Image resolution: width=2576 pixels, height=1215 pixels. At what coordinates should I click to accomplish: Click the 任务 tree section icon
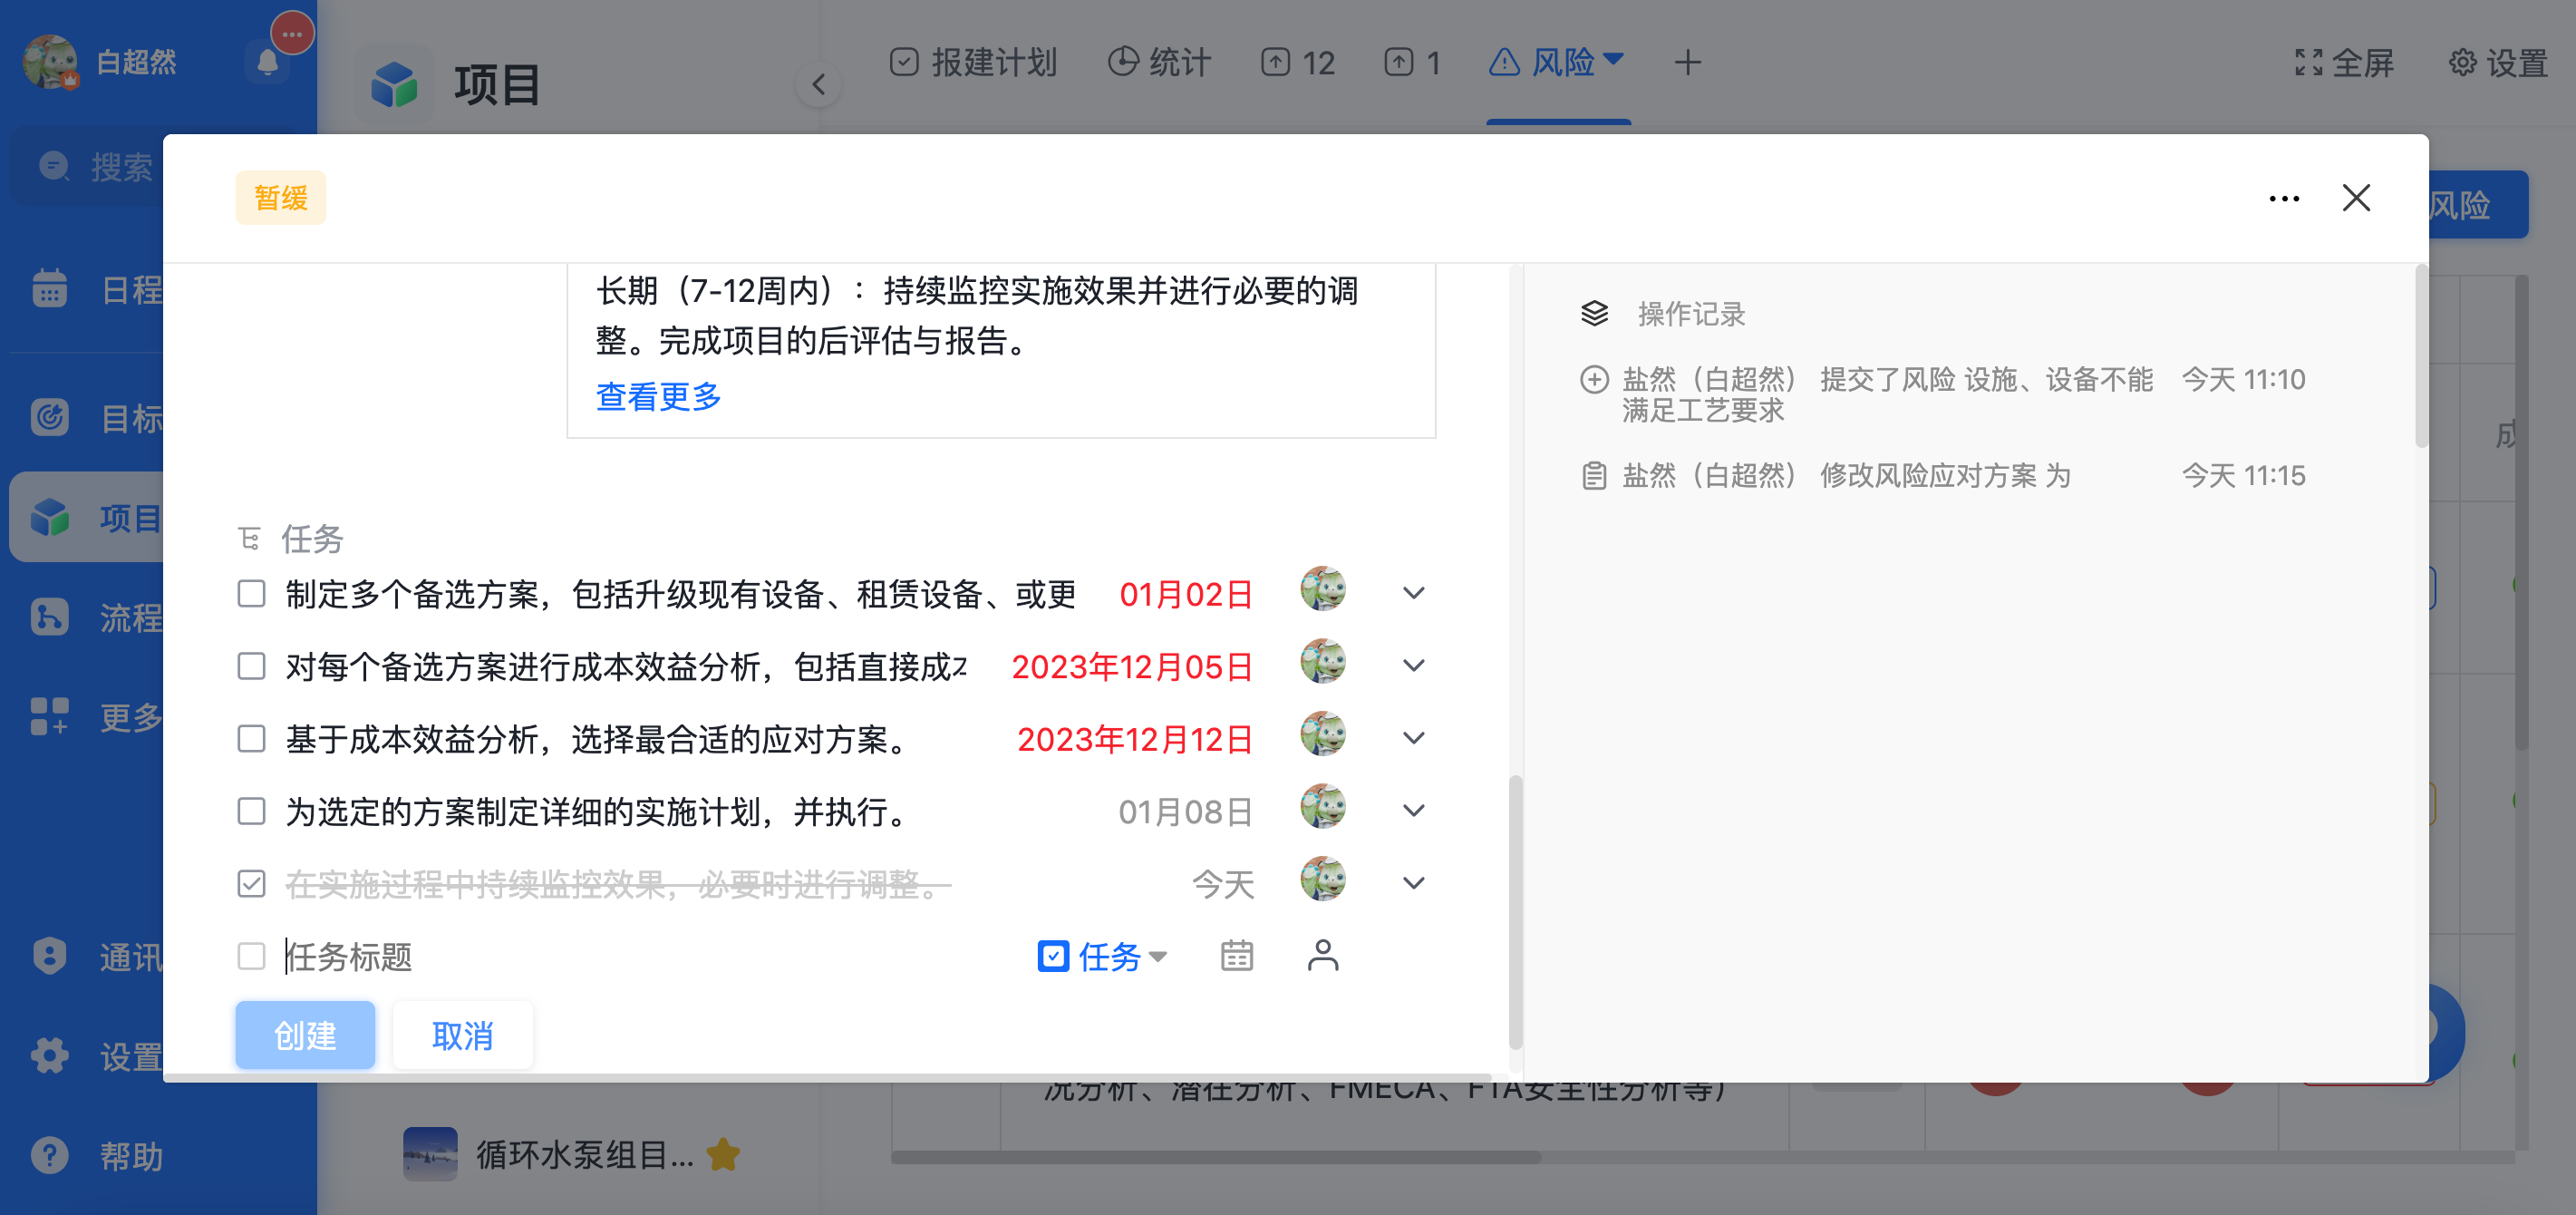coord(249,539)
